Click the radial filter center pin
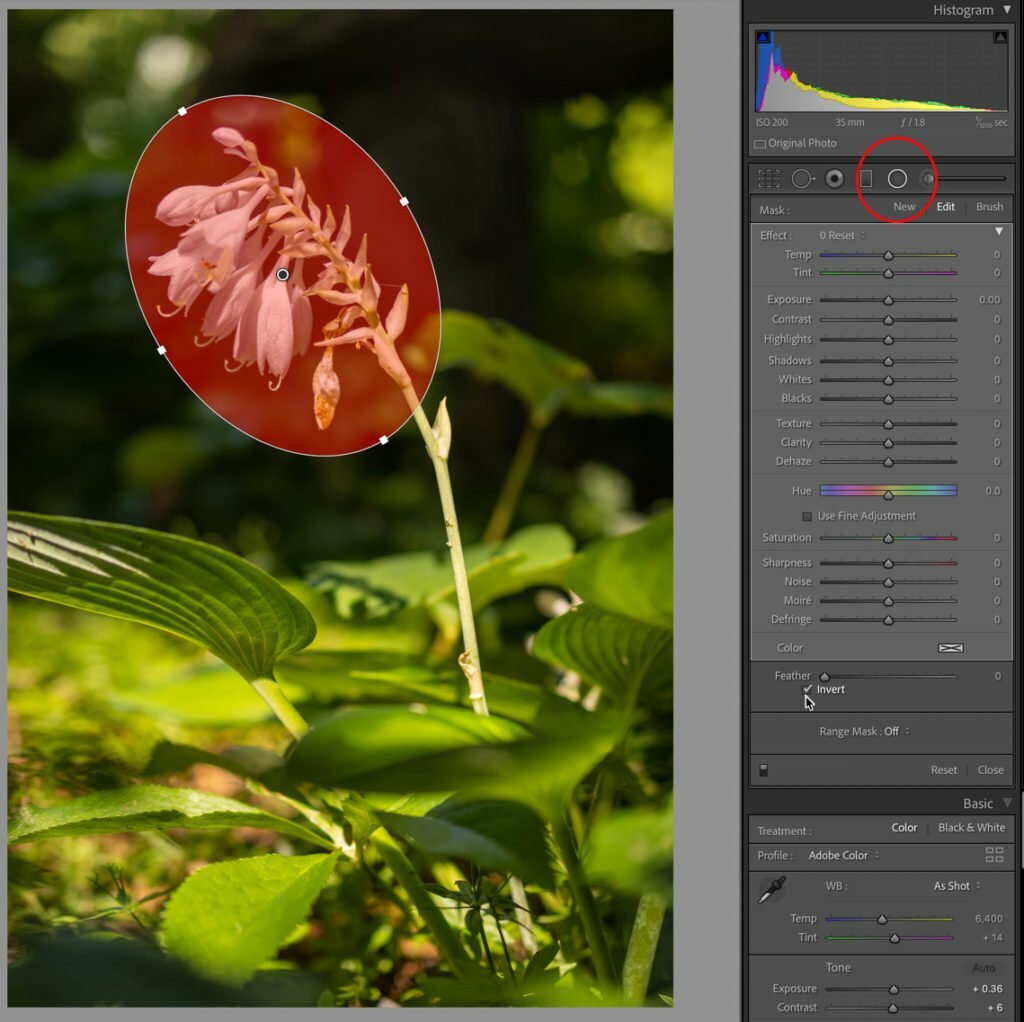 282,274
